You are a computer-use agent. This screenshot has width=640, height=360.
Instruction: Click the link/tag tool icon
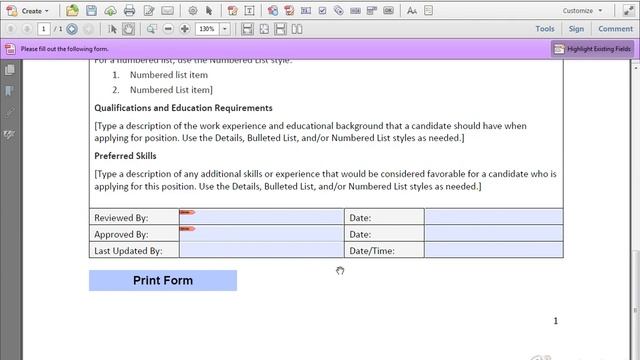pos(338,11)
